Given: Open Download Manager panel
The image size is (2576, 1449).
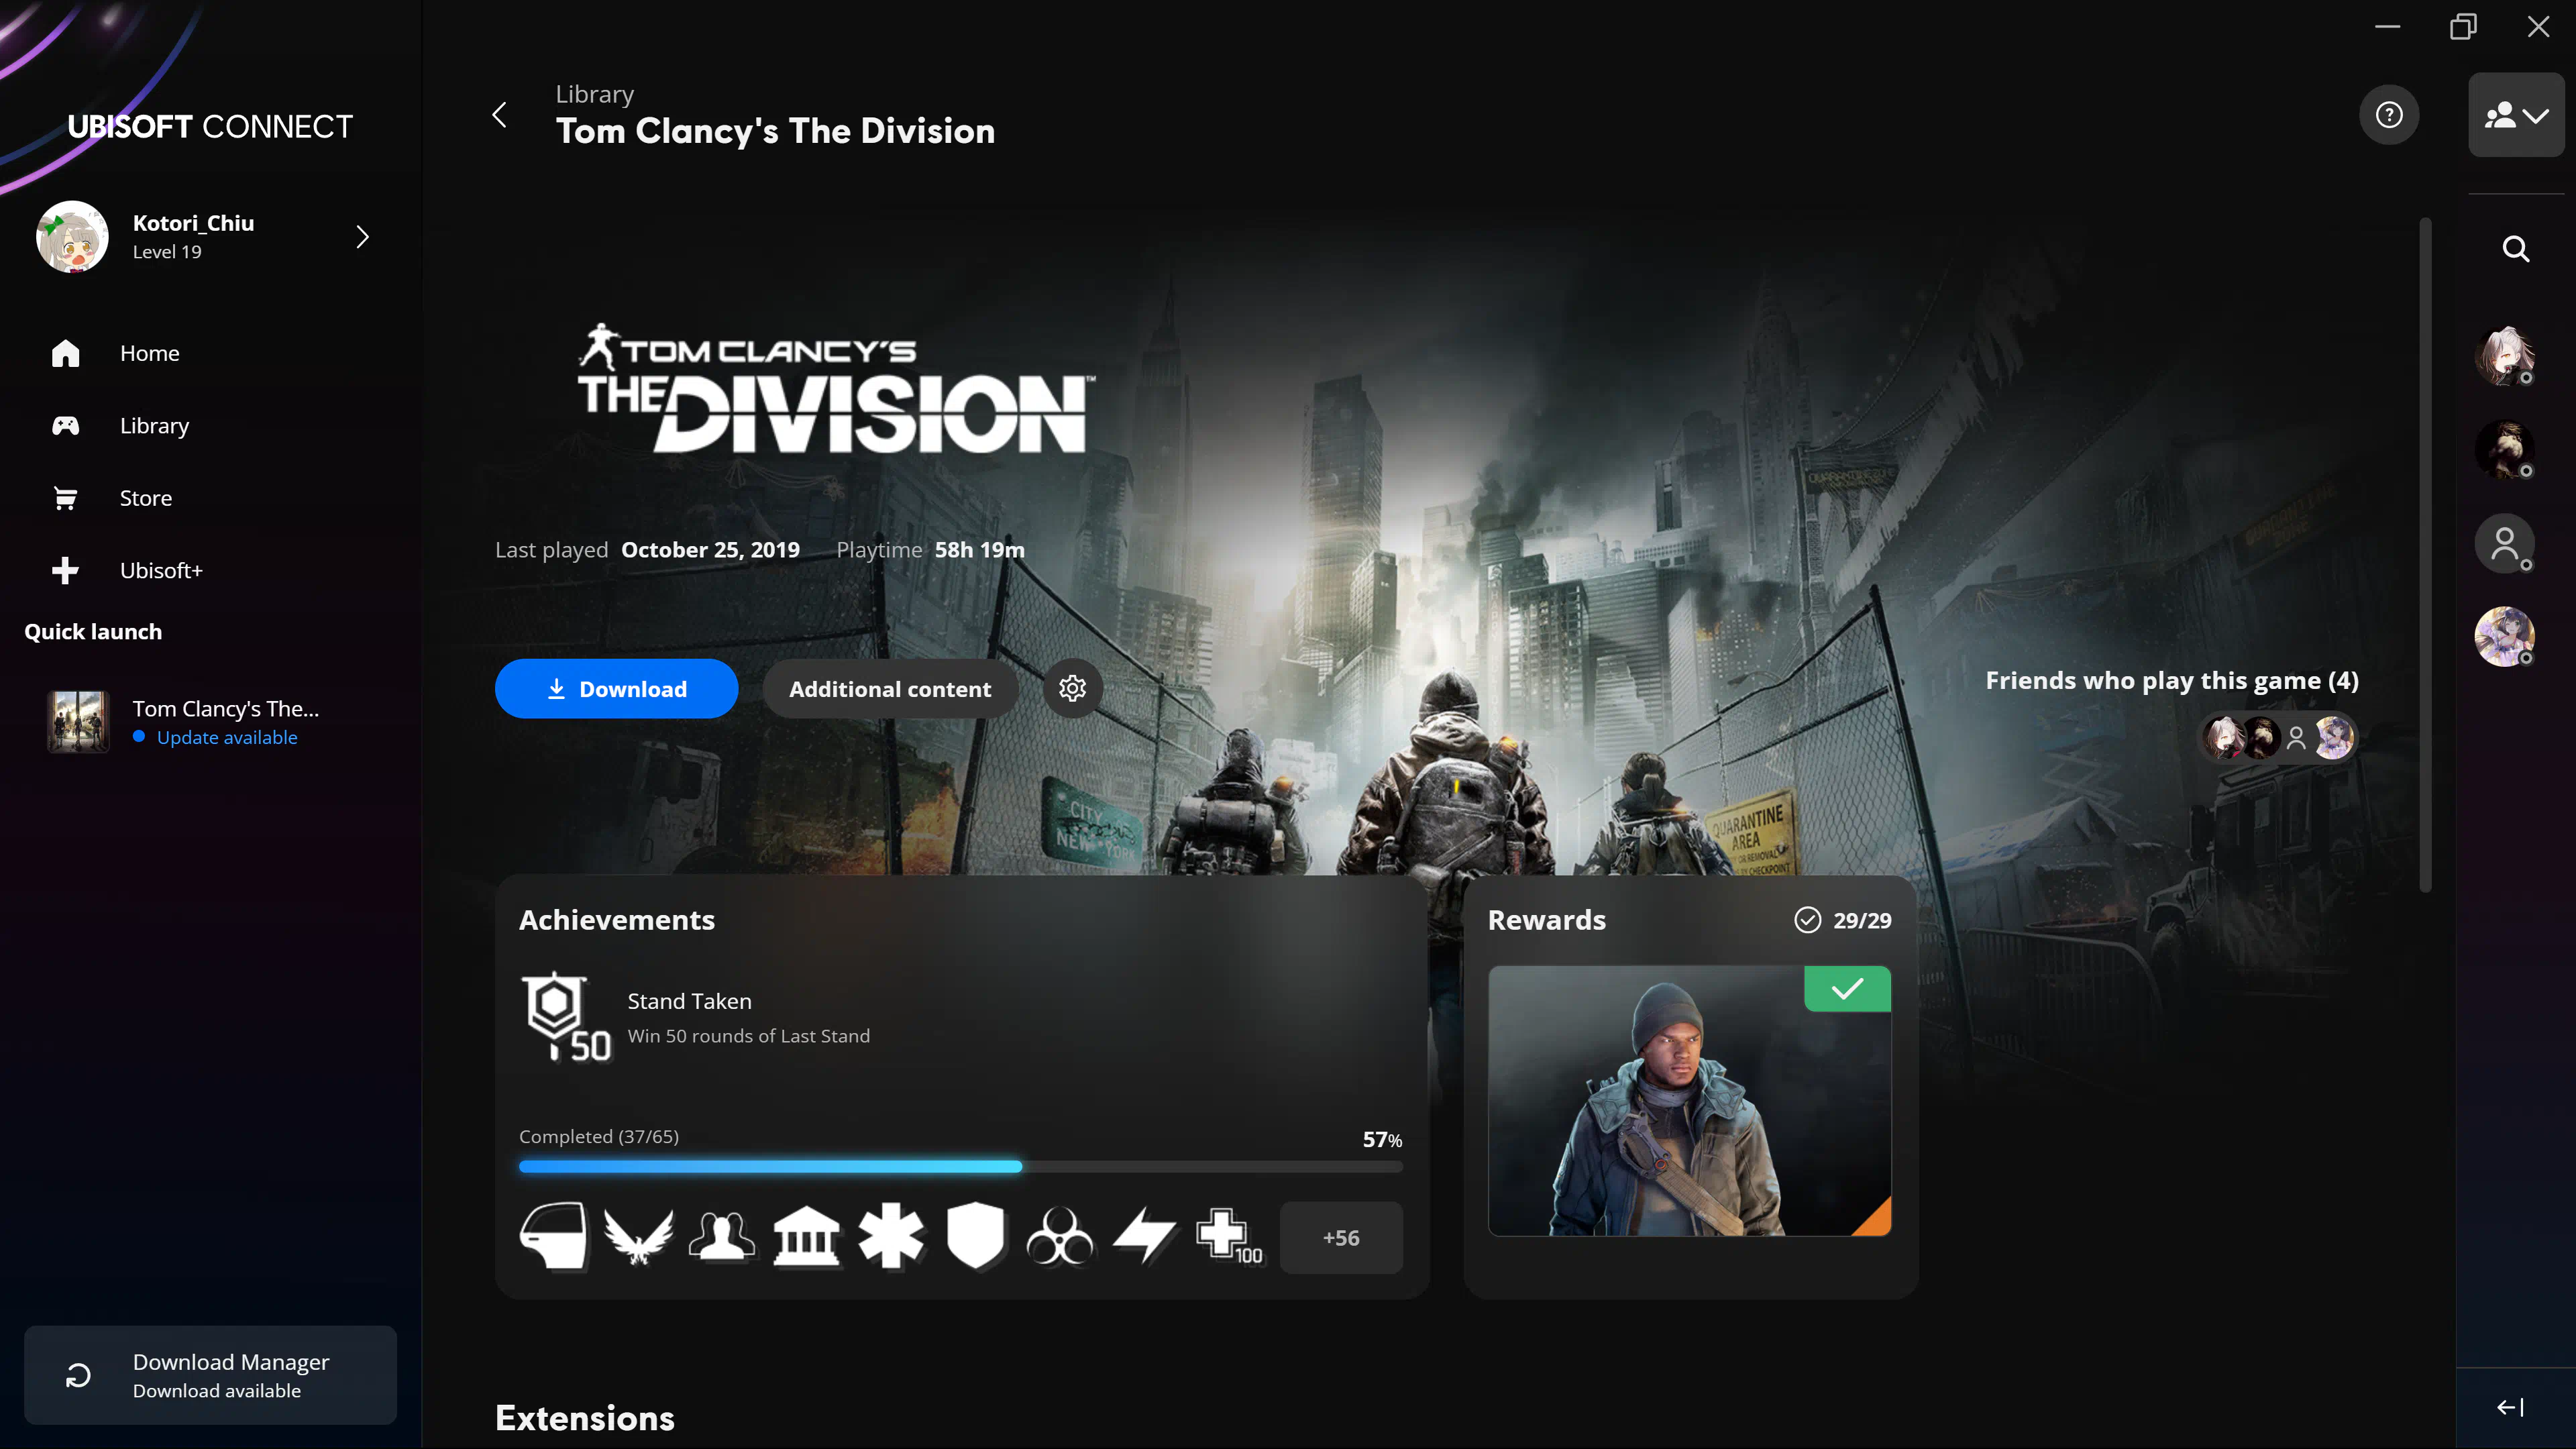Looking at the screenshot, I should [x=210, y=1375].
